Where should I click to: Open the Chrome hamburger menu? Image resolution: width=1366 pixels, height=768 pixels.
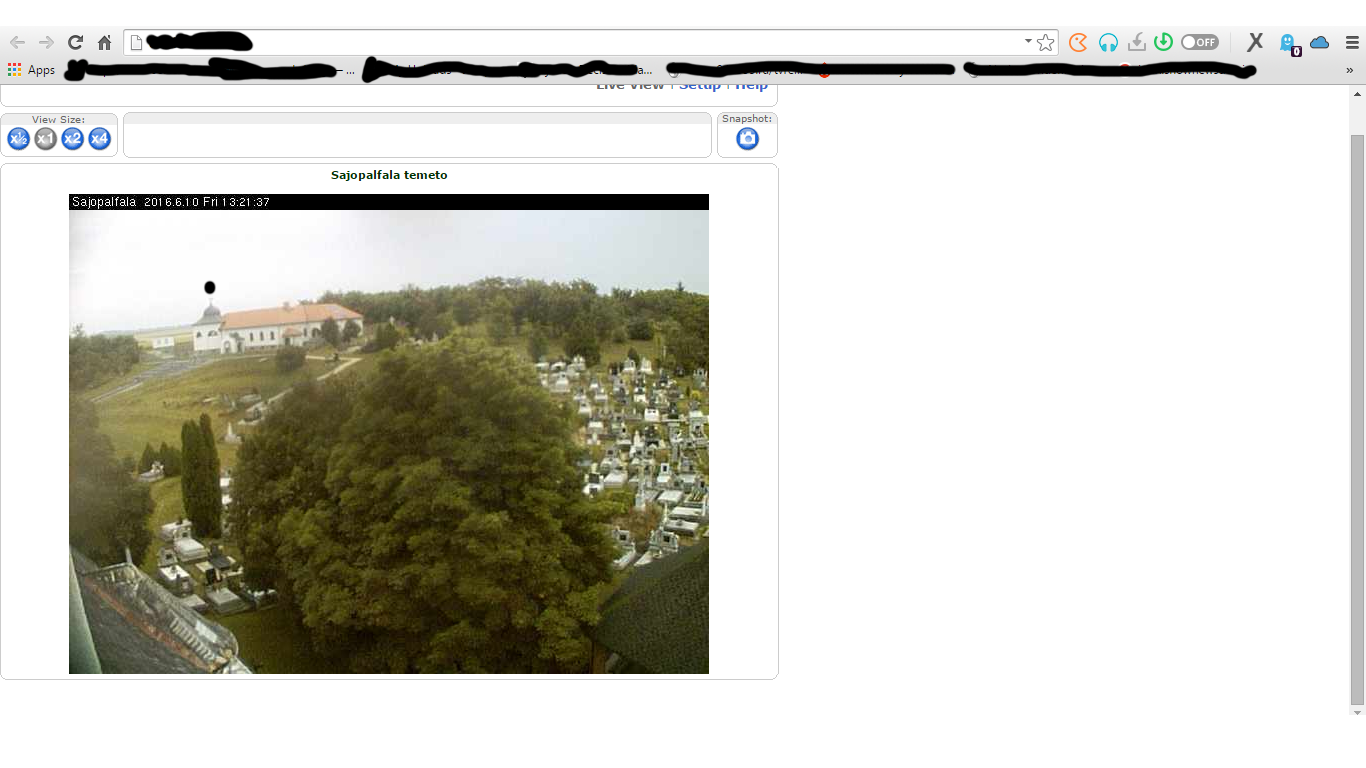coord(1352,42)
